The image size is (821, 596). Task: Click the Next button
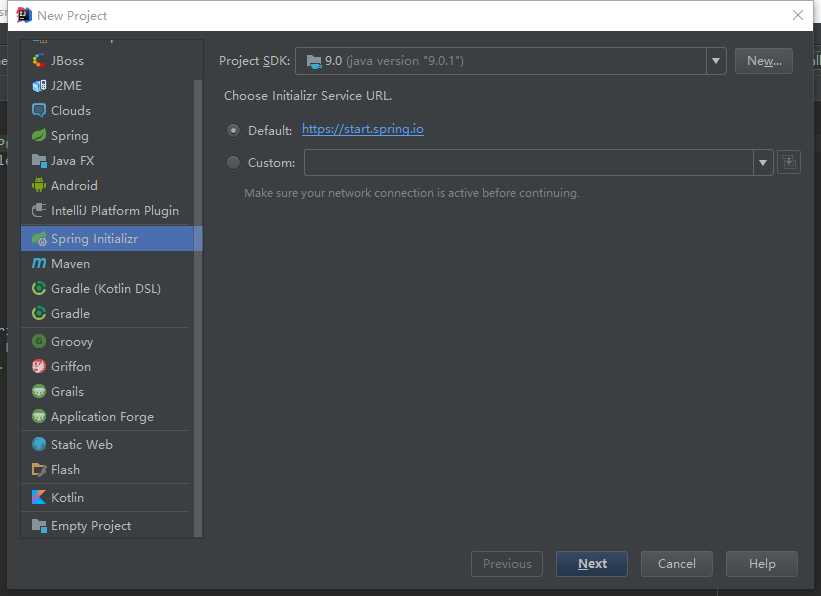(x=592, y=564)
